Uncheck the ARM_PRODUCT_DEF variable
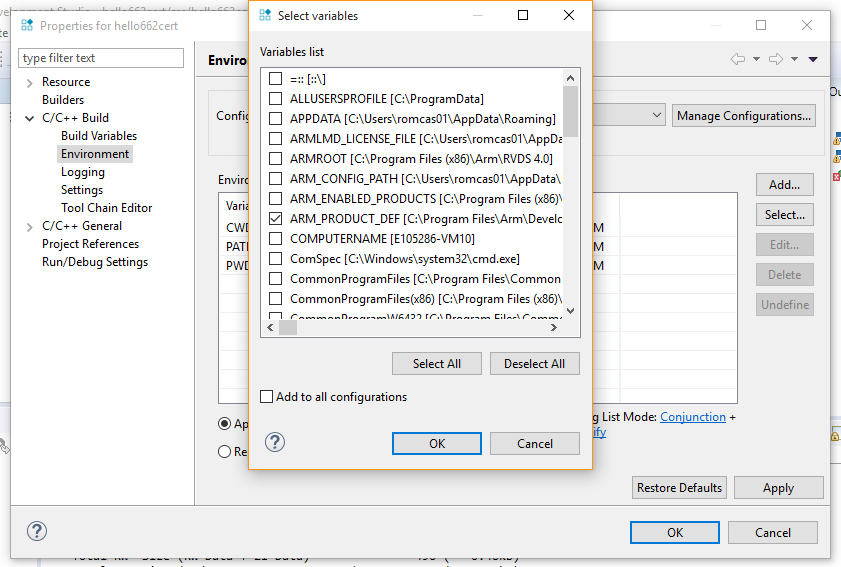 click(275, 219)
